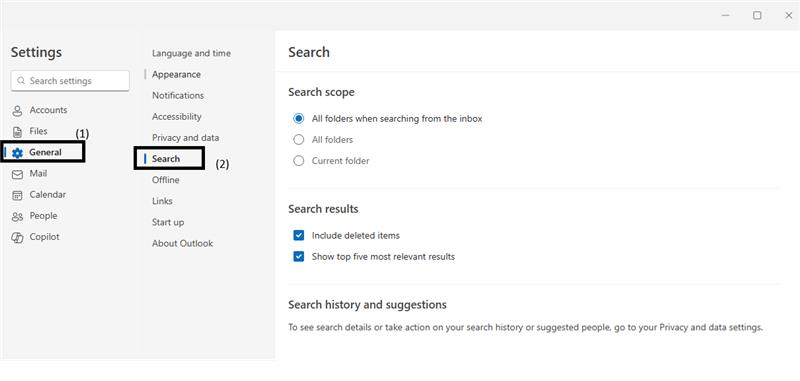Select the General settings category
800x381 pixels.
[45, 152]
